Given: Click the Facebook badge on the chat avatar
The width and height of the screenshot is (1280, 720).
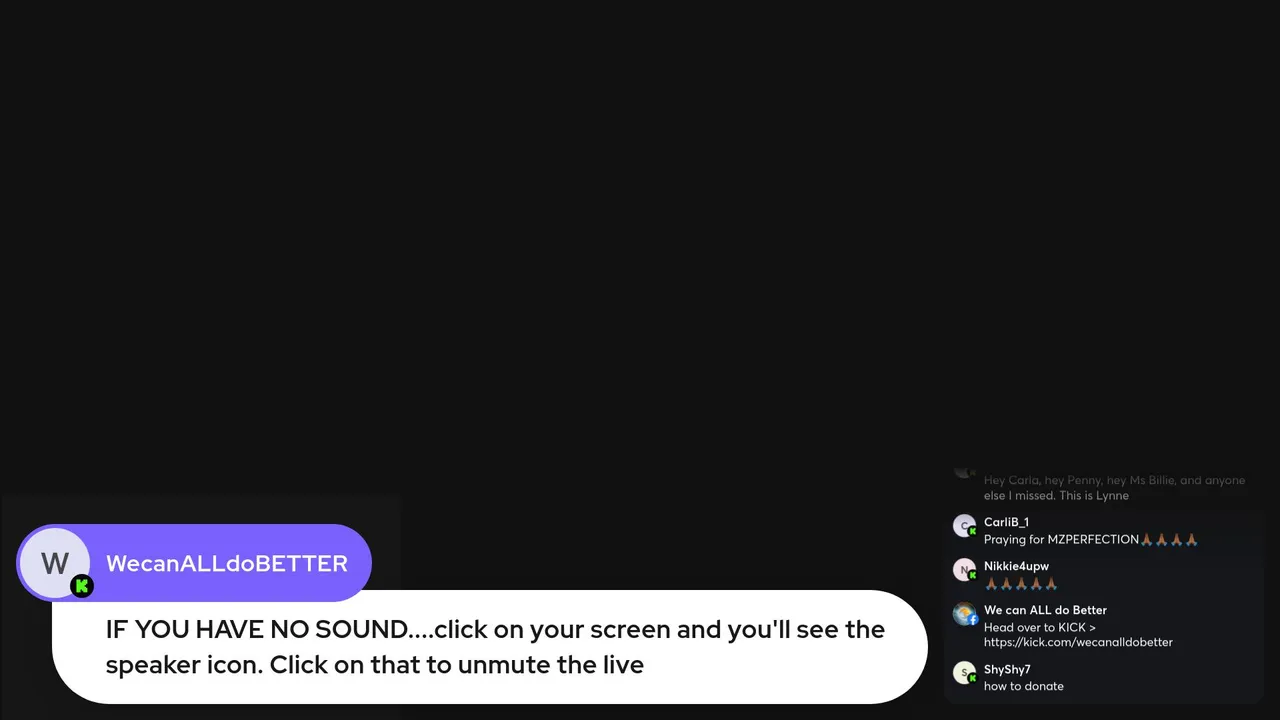Looking at the screenshot, I should tap(973, 621).
